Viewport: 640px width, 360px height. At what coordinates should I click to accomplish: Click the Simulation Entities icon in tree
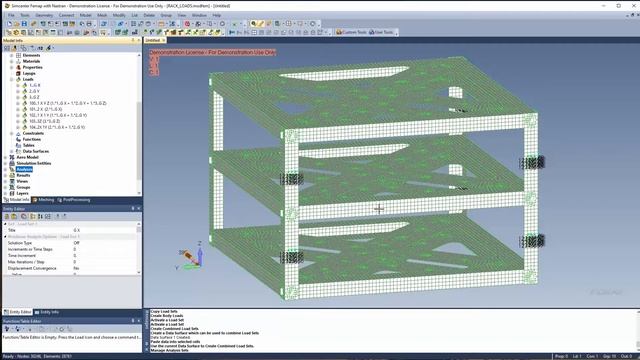coord(12,163)
